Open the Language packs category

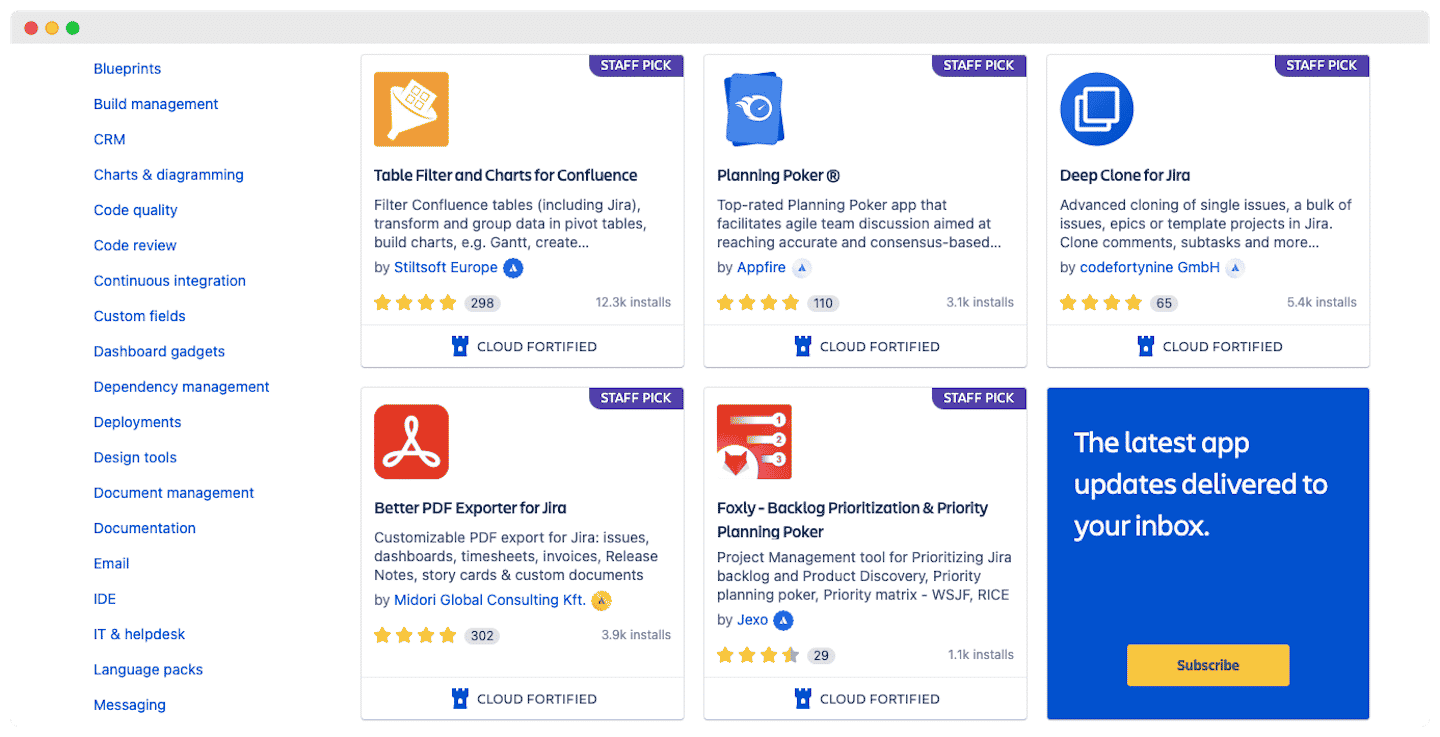(148, 670)
